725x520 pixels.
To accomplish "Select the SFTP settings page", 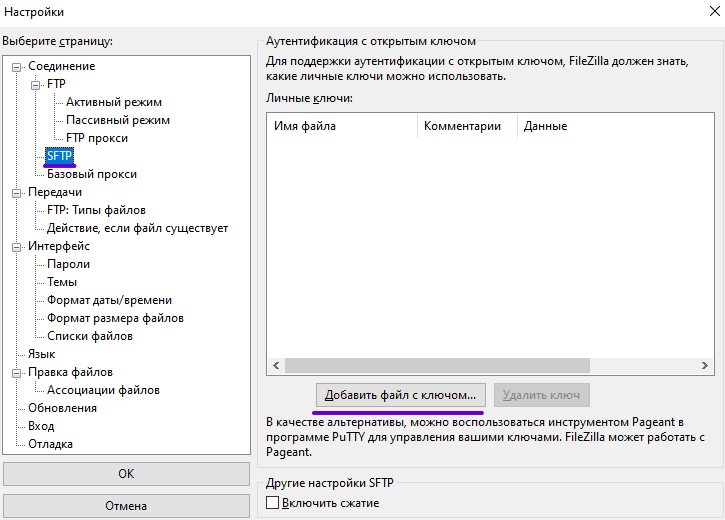I will [60, 156].
